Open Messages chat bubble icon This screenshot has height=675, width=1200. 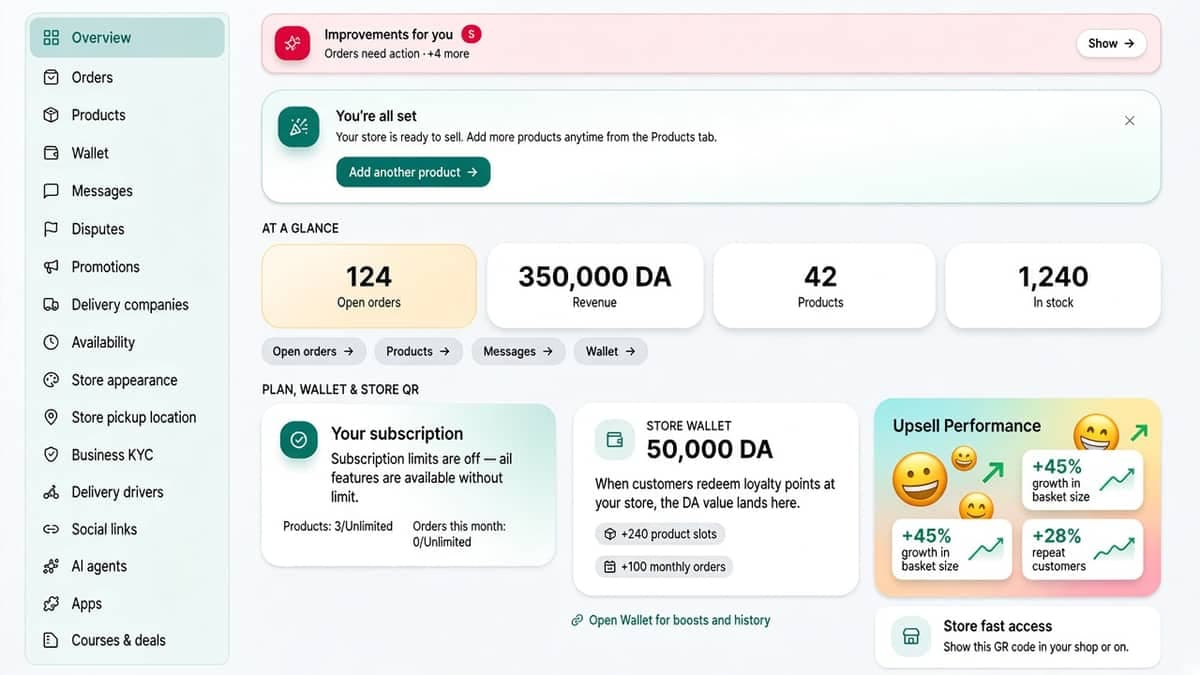(x=51, y=191)
